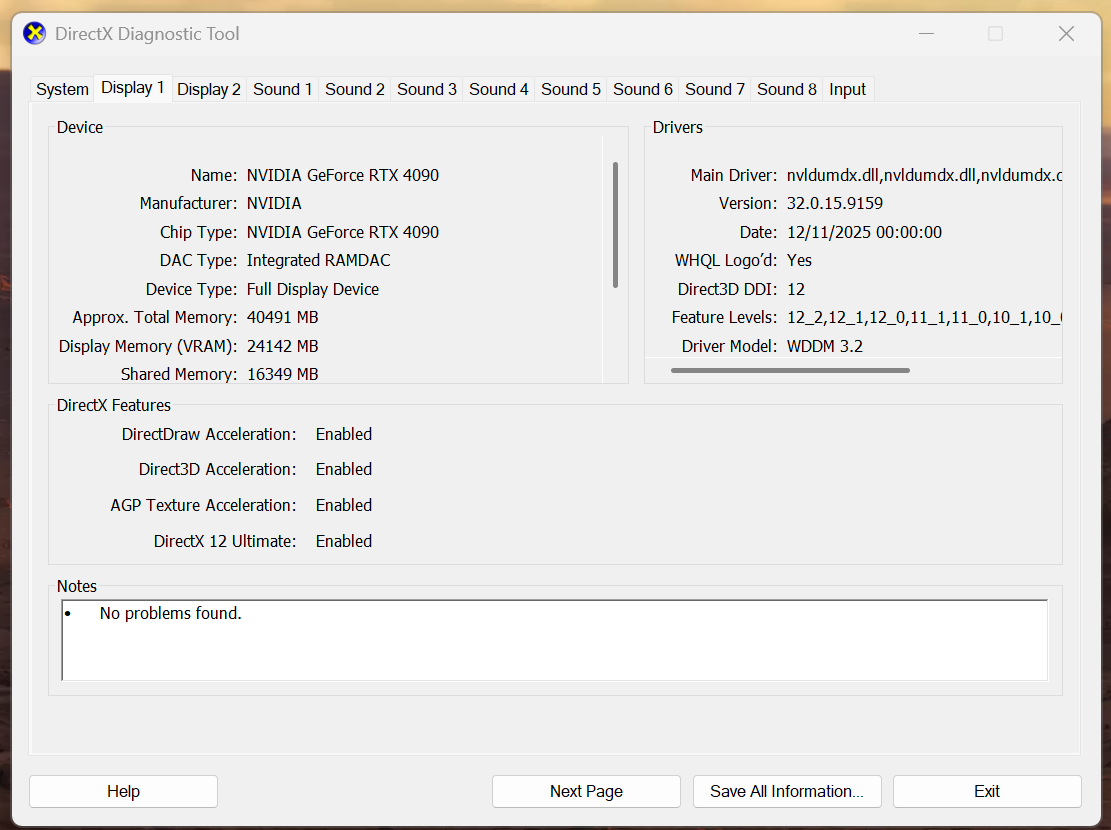The width and height of the screenshot is (1111, 830).
Task: Switch to Sound 4 tab
Action: [498, 89]
